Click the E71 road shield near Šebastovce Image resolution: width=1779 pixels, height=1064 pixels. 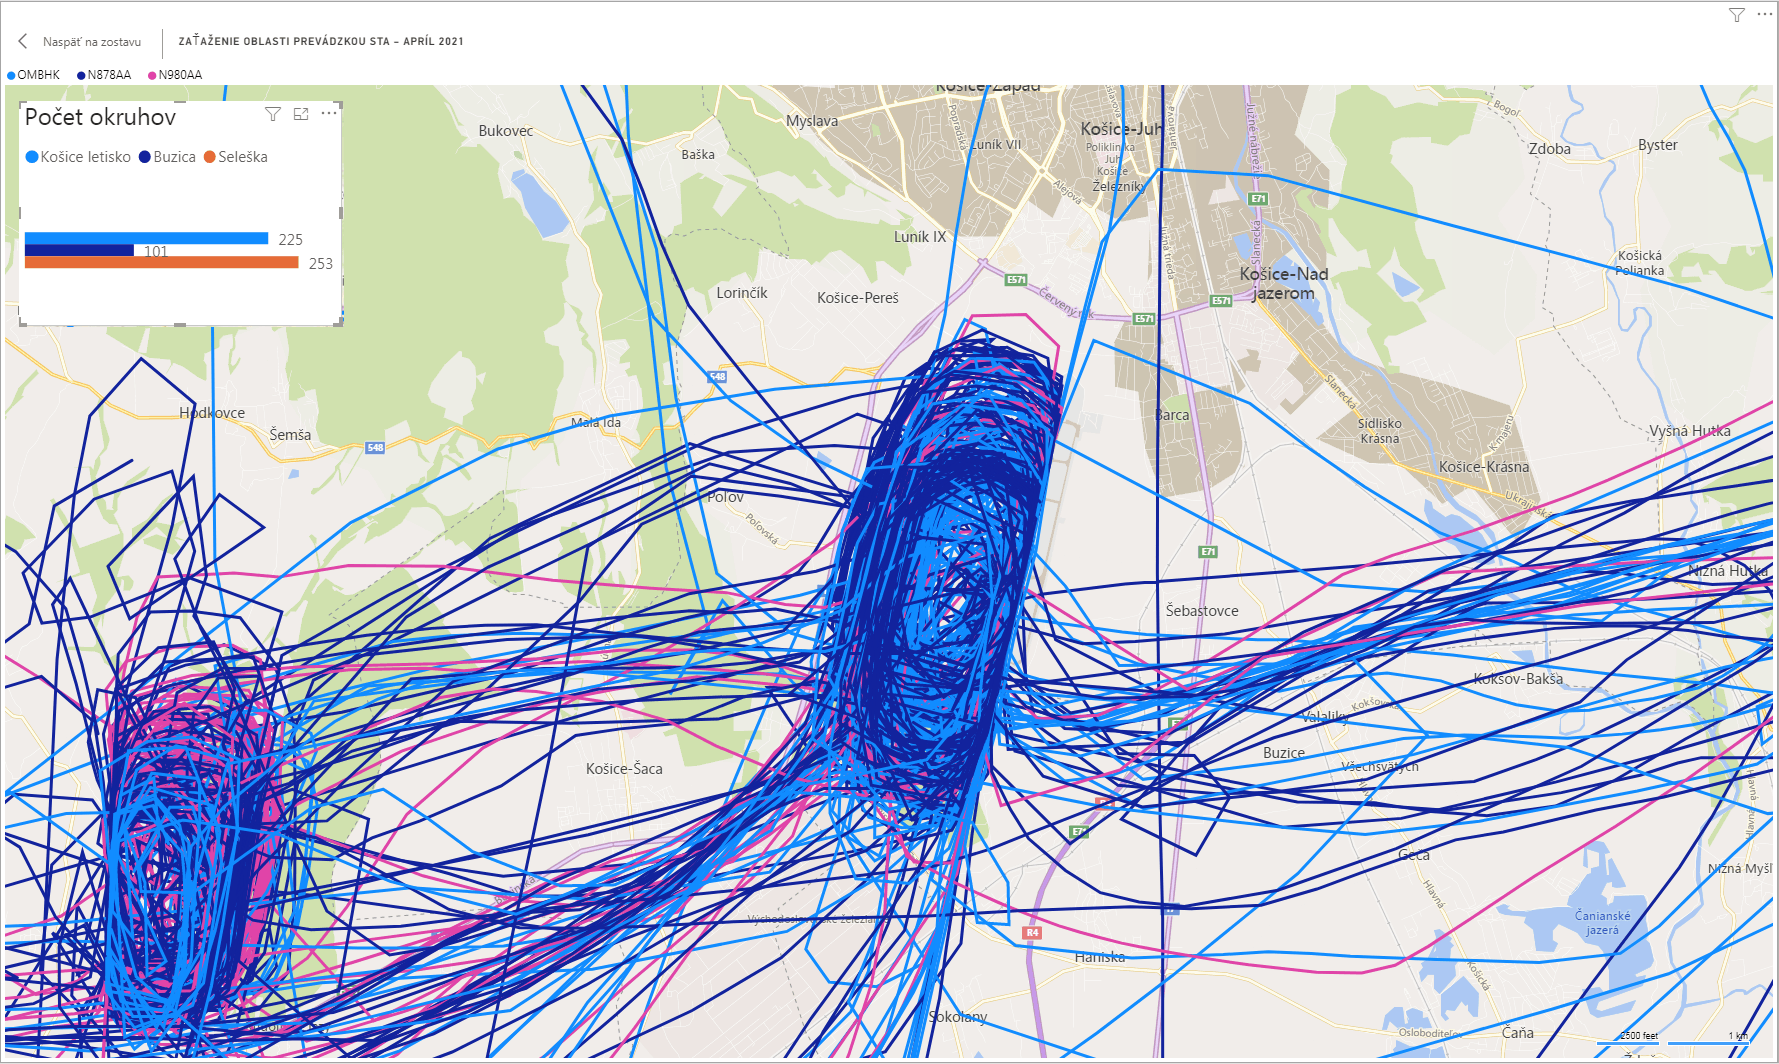tap(1208, 552)
